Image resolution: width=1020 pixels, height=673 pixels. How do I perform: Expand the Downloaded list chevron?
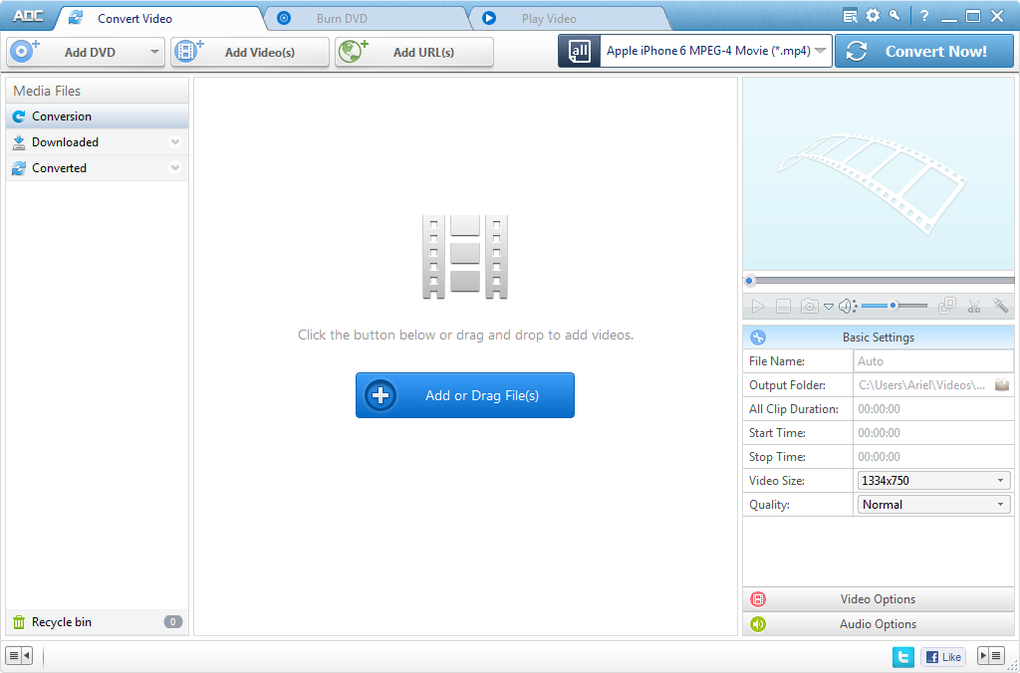(175, 142)
